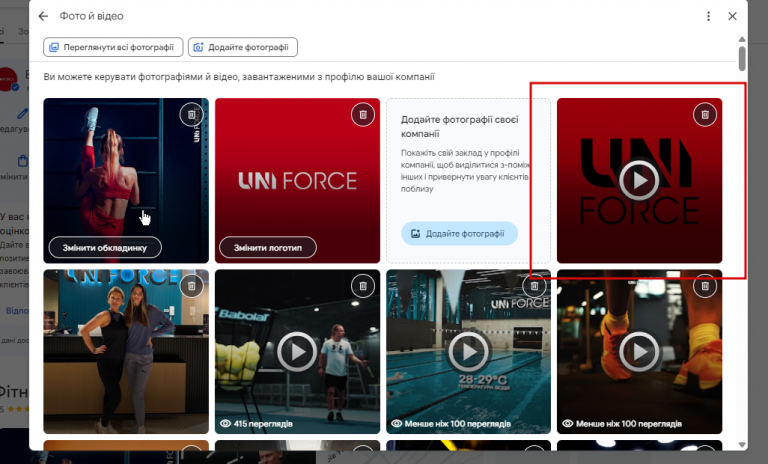This screenshot has width=768, height=464.
Task: Go back using the arrow beside Фото й відео
Action: (43, 16)
